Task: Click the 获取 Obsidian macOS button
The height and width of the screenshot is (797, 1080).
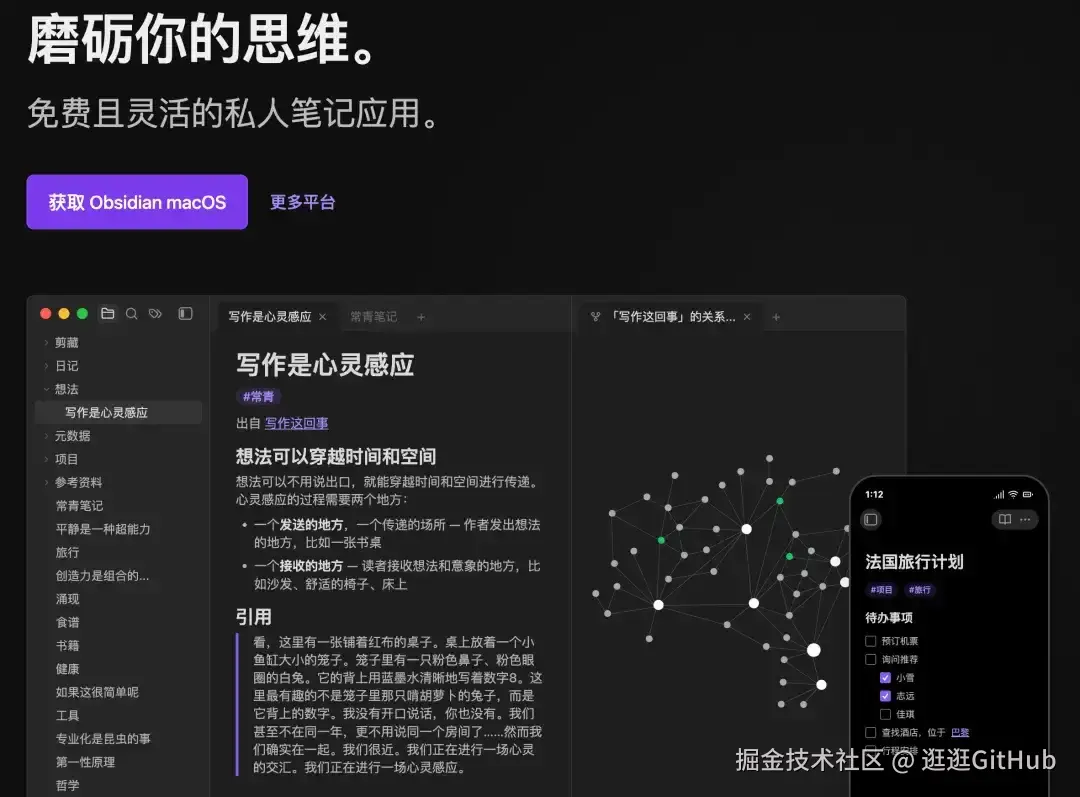Action: coord(137,202)
